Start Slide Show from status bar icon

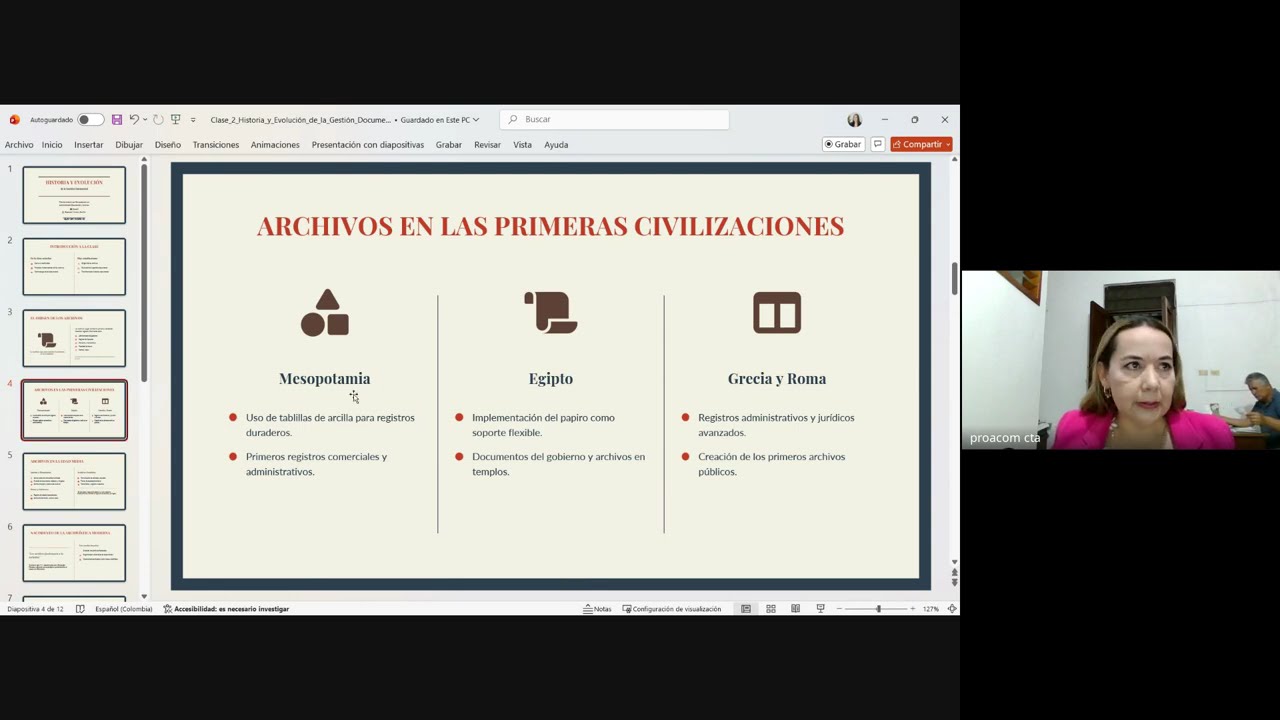click(x=820, y=609)
